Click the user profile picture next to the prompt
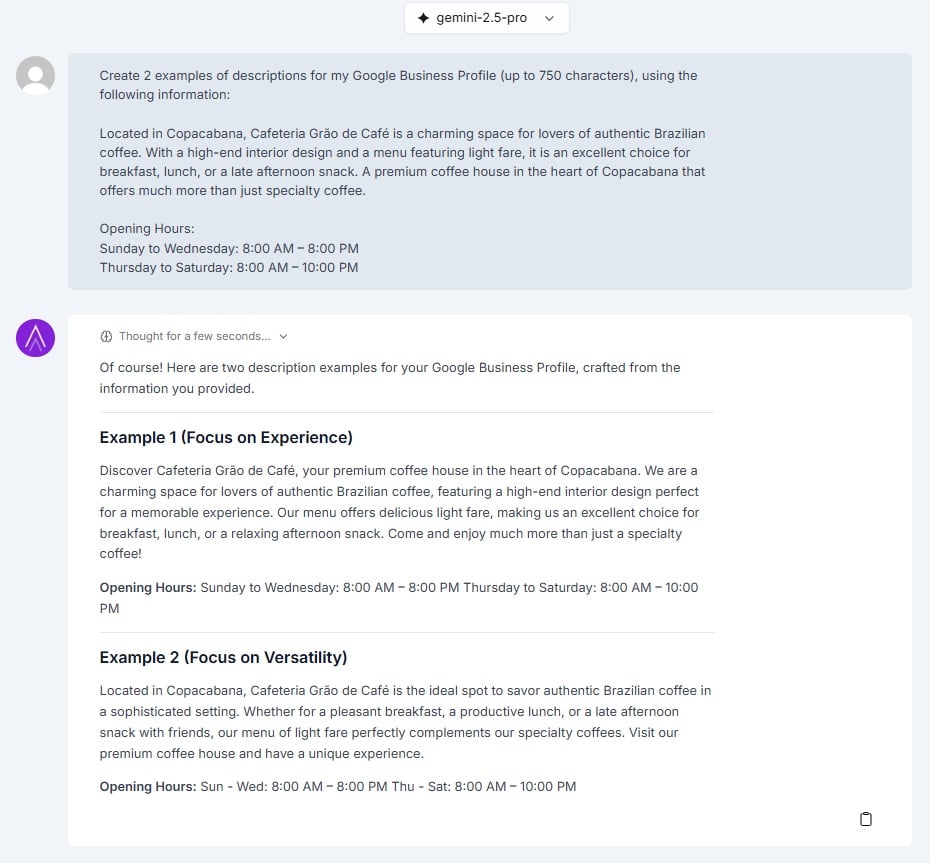The height and width of the screenshot is (863, 930). pyautogui.click(x=35, y=75)
